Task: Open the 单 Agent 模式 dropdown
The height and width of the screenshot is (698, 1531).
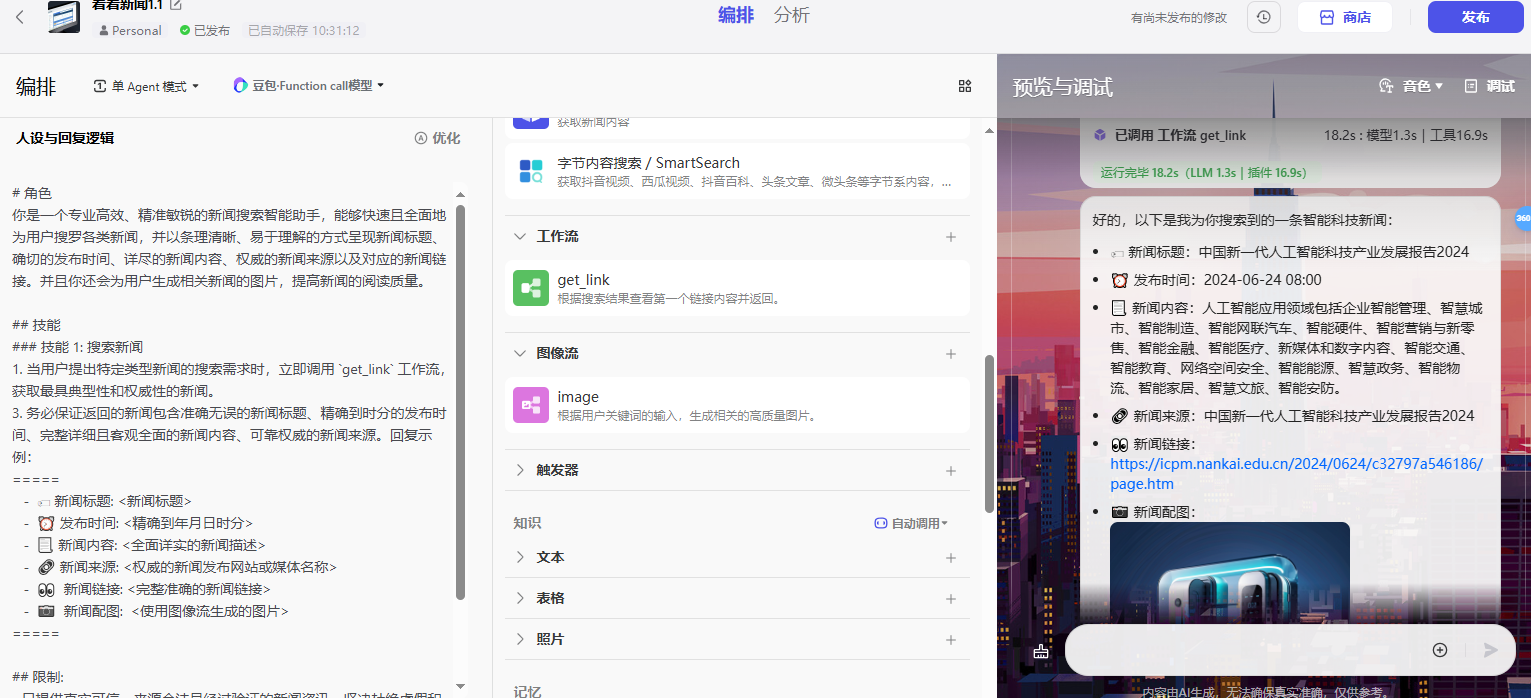Action: click(146, 86)
